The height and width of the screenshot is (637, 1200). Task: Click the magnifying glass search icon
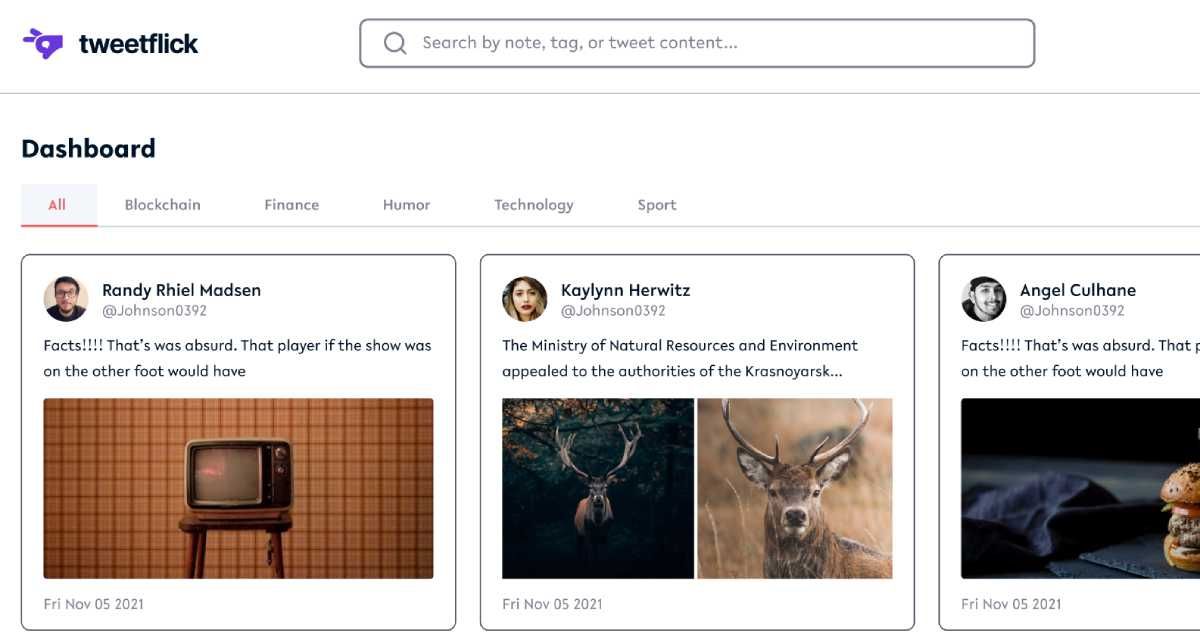(x=394, y=42)
